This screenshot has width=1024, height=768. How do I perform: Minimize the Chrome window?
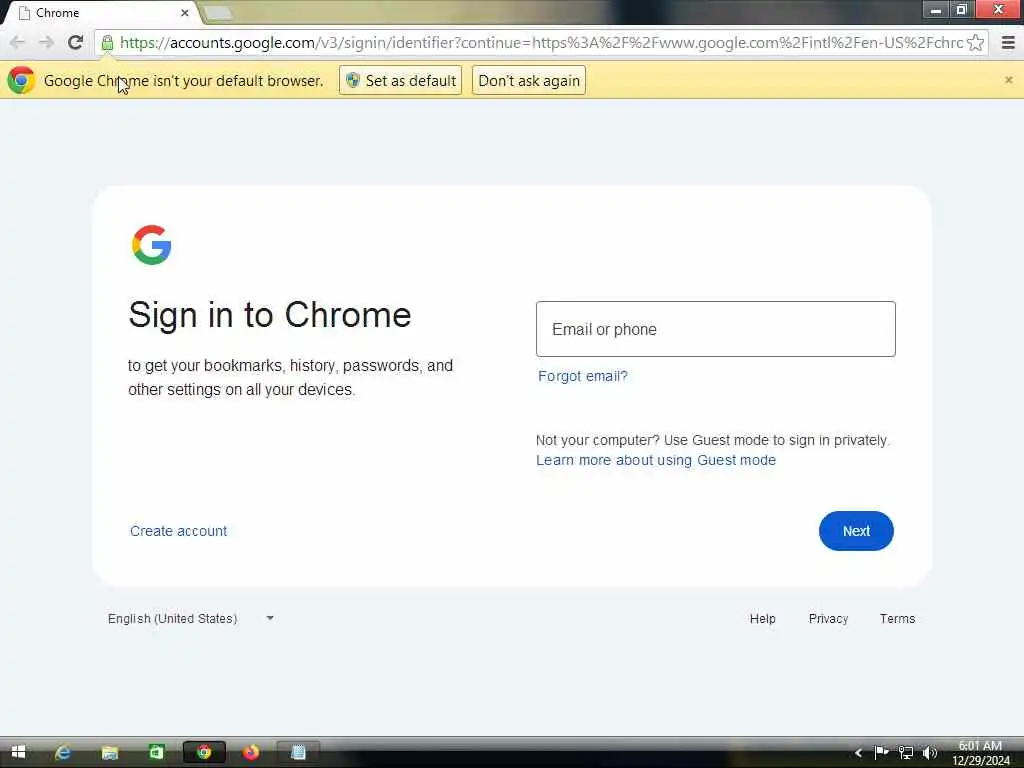point(935,10)
